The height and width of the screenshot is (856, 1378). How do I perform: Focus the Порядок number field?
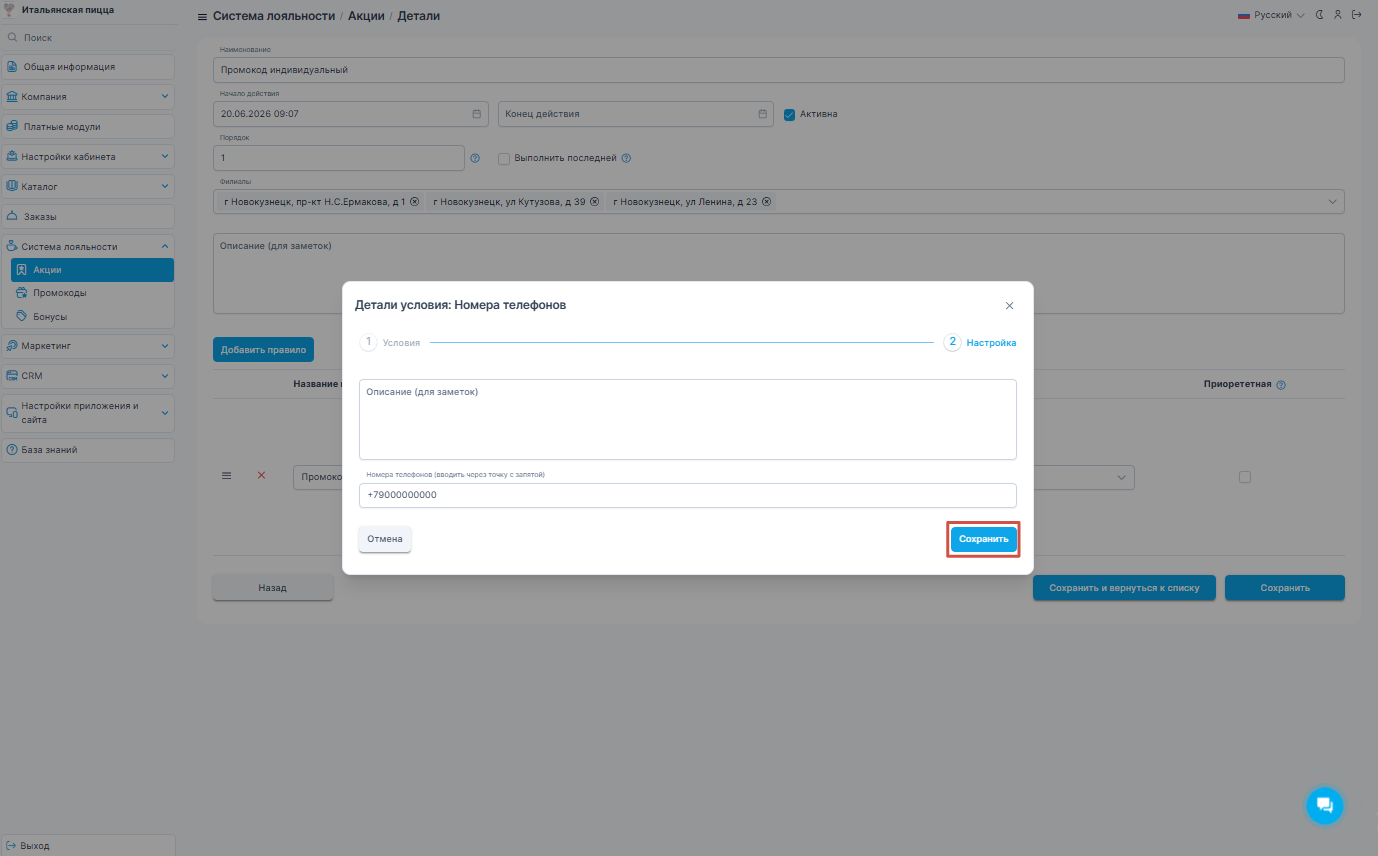pos(339,158)
